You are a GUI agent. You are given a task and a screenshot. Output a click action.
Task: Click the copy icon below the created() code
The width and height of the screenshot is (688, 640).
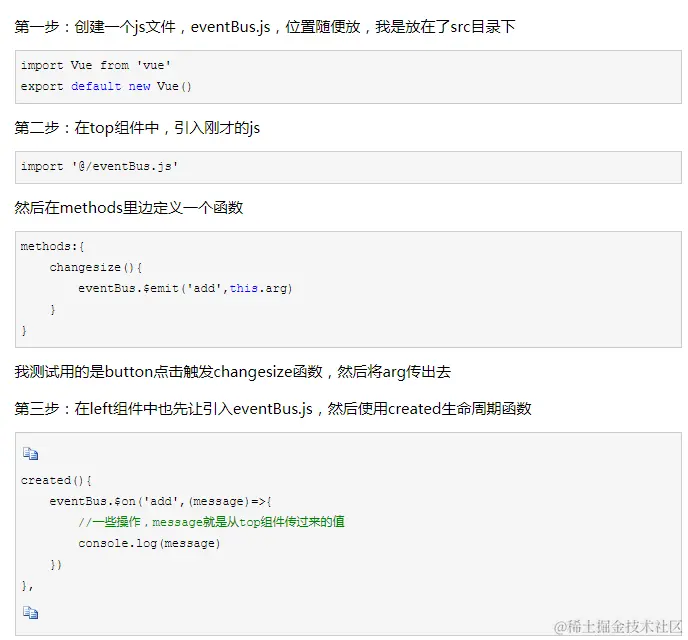coord(30,612)
